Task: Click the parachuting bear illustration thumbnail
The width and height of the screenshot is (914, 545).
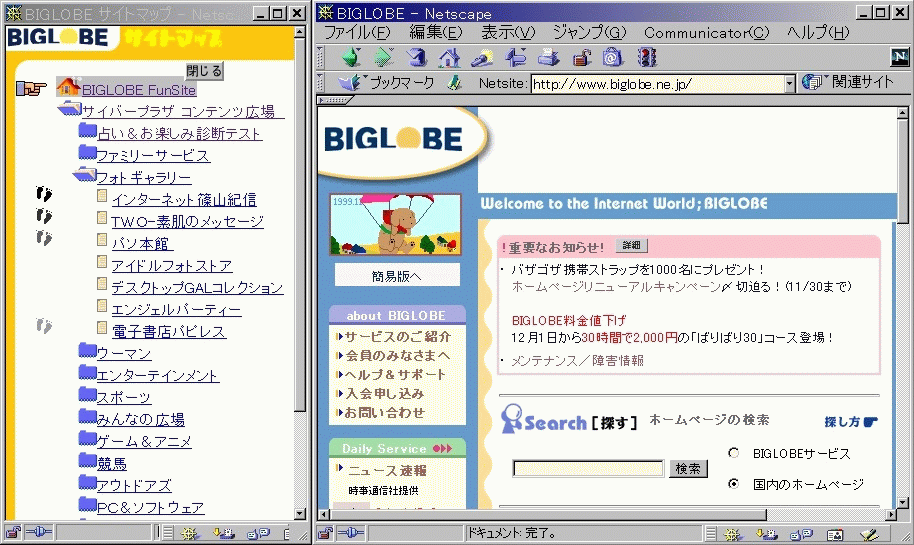Action: coord(395,224)
